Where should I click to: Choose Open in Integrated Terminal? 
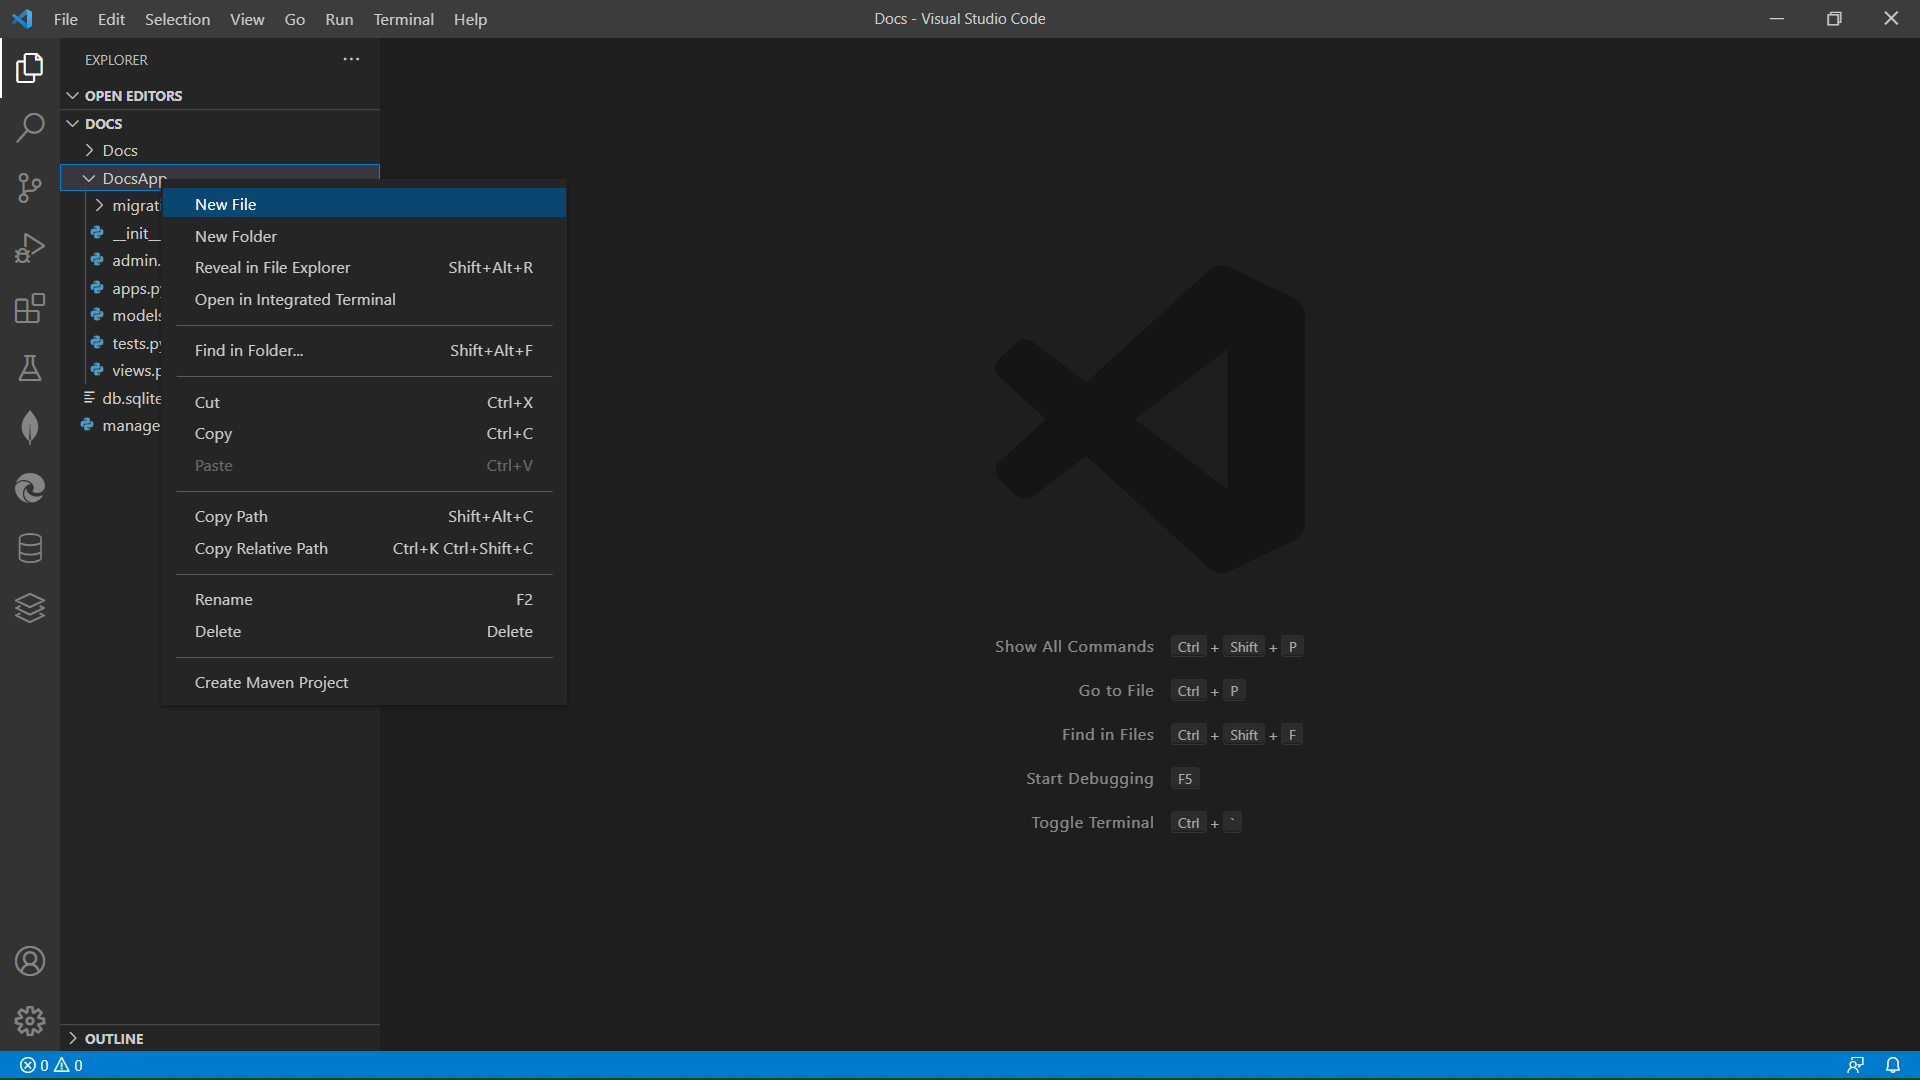(x=295, y=300)
